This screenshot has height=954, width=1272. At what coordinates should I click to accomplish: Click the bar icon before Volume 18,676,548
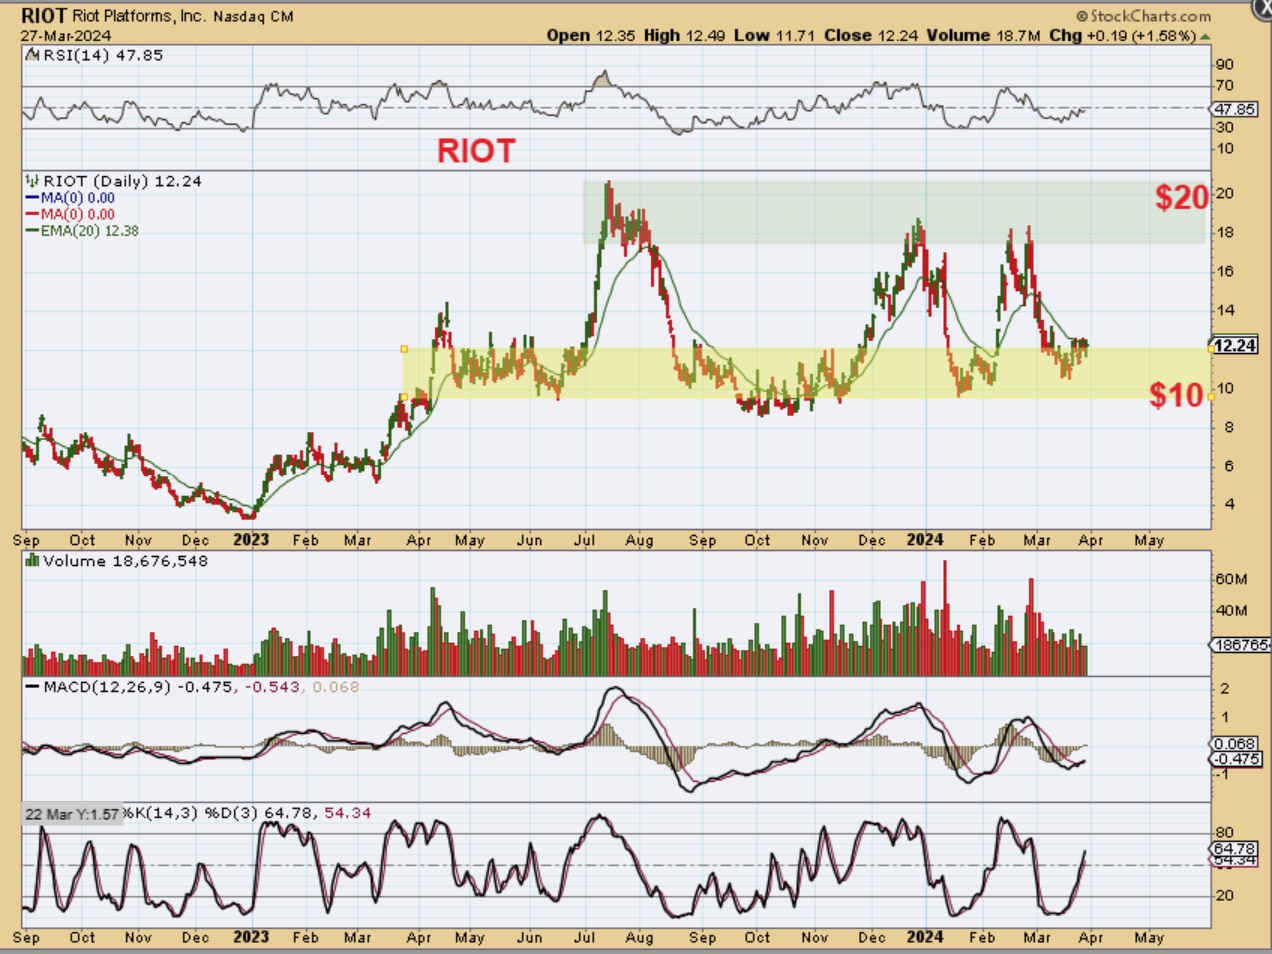pyautogui.click(x=33, y=561)
